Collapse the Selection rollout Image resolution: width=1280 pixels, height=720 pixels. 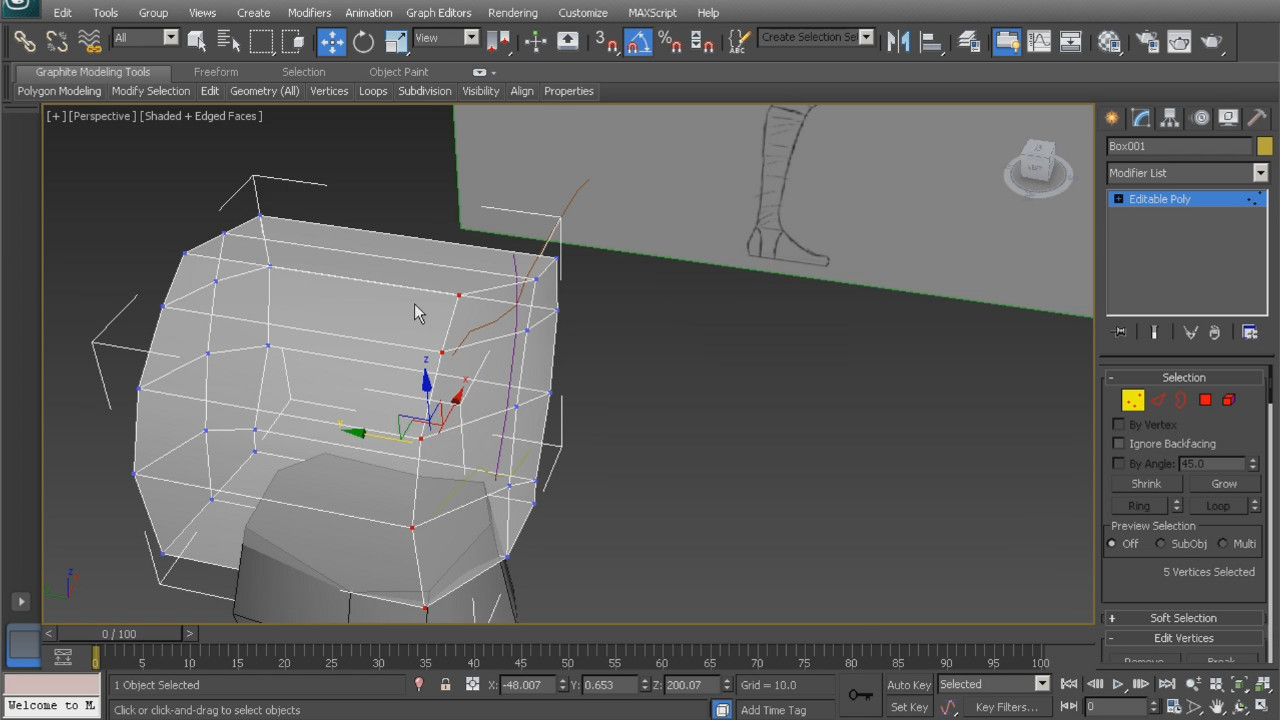[x=1183, y=377]
